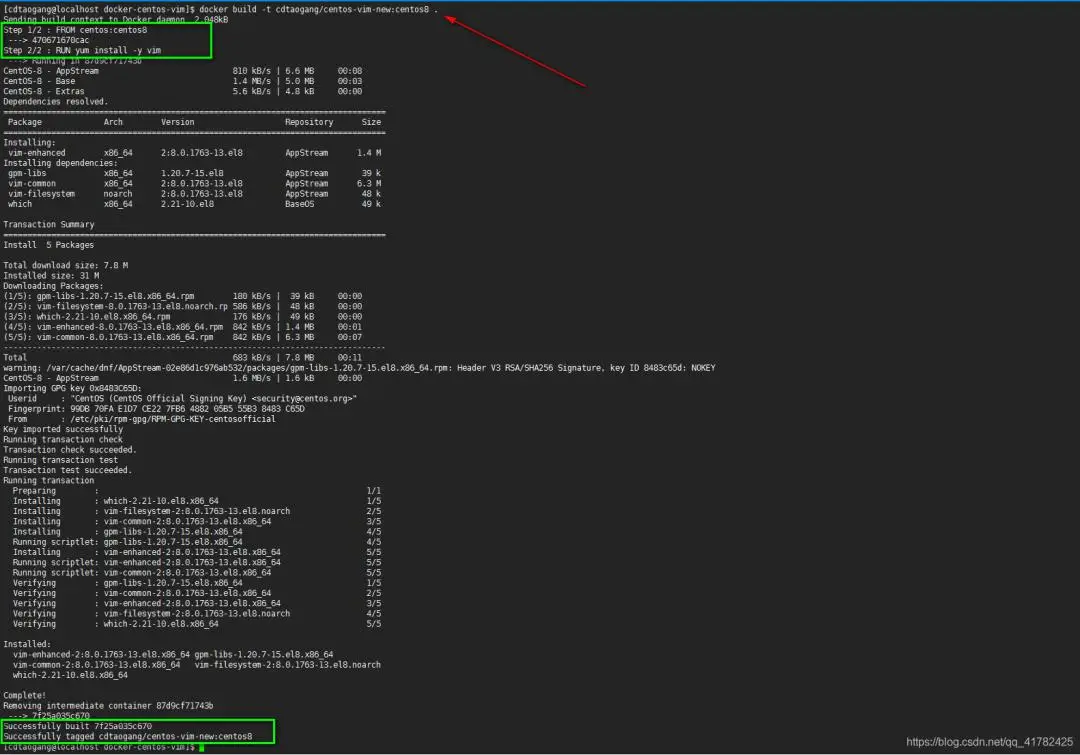Image resolution: width=1080 pixels, height=755 pixels.
Task: Click the 'Package' column header
Action: pos(25,123)
